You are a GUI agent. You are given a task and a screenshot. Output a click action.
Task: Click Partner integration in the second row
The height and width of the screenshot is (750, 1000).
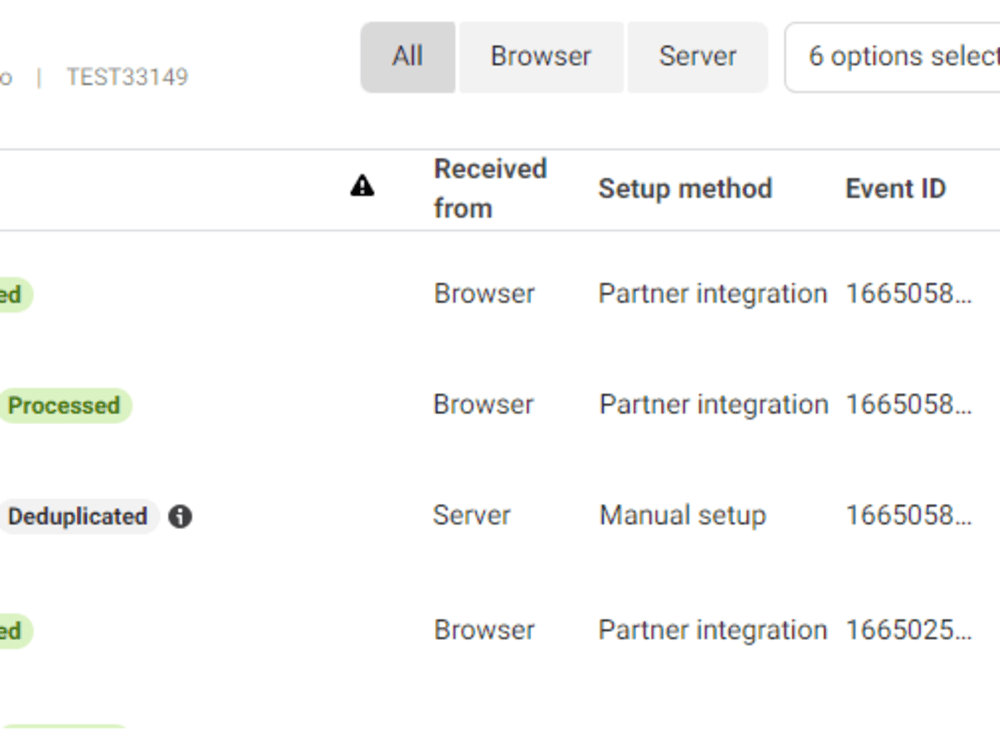712,404
